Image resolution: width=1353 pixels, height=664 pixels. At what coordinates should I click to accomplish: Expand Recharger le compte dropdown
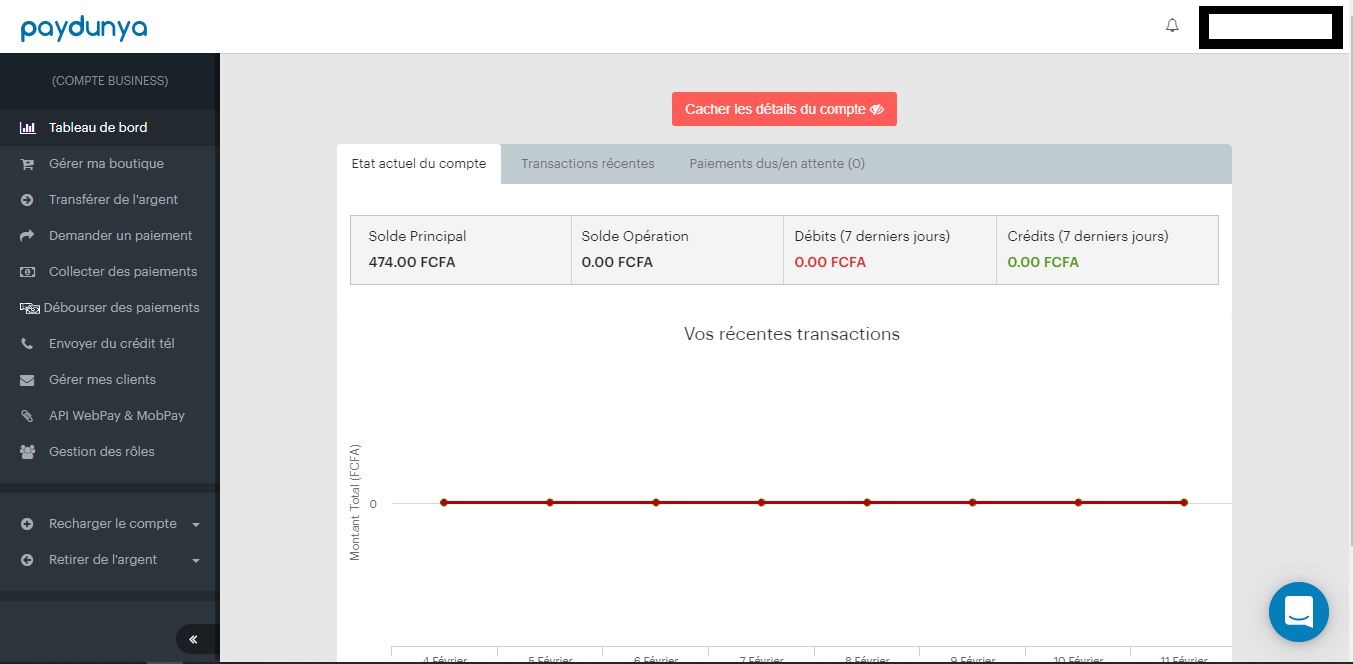pos(196,525)
